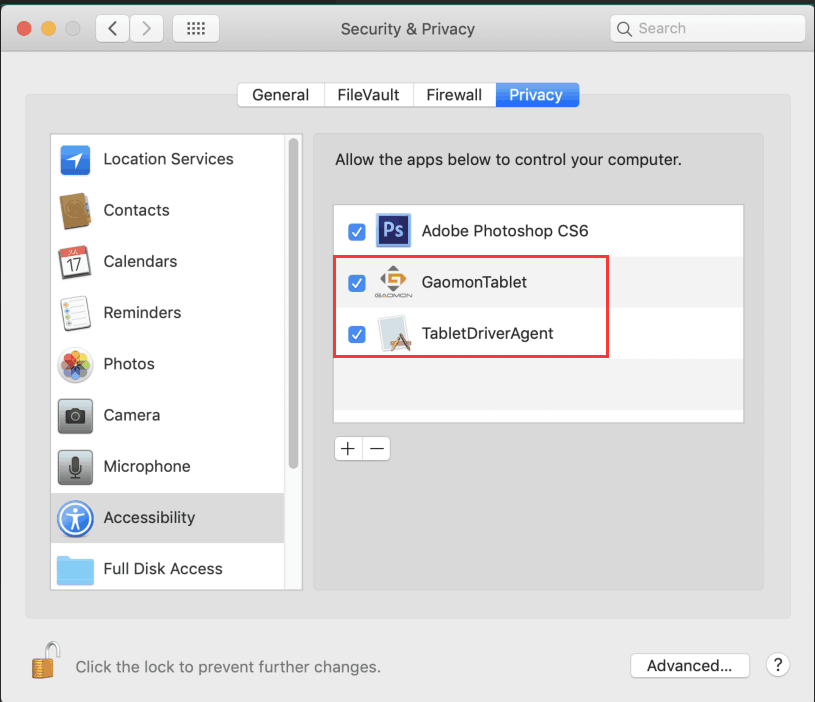Image resolution: width=815 pixels, height=702 pixels.
Task: Open help with the question mark button
Action: point(778,665)
